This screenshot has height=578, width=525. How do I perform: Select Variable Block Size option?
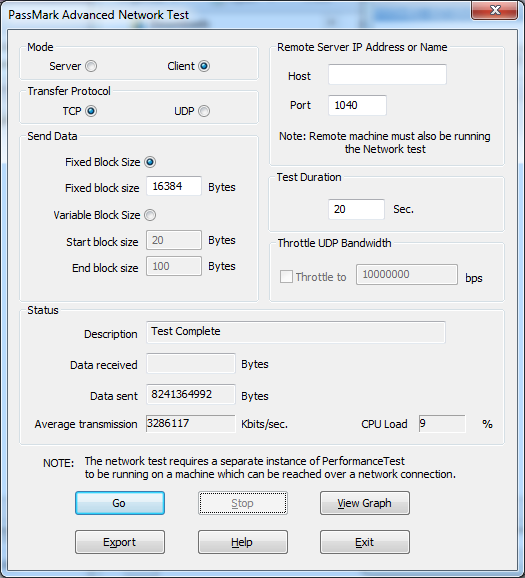(x=150, y=215)
